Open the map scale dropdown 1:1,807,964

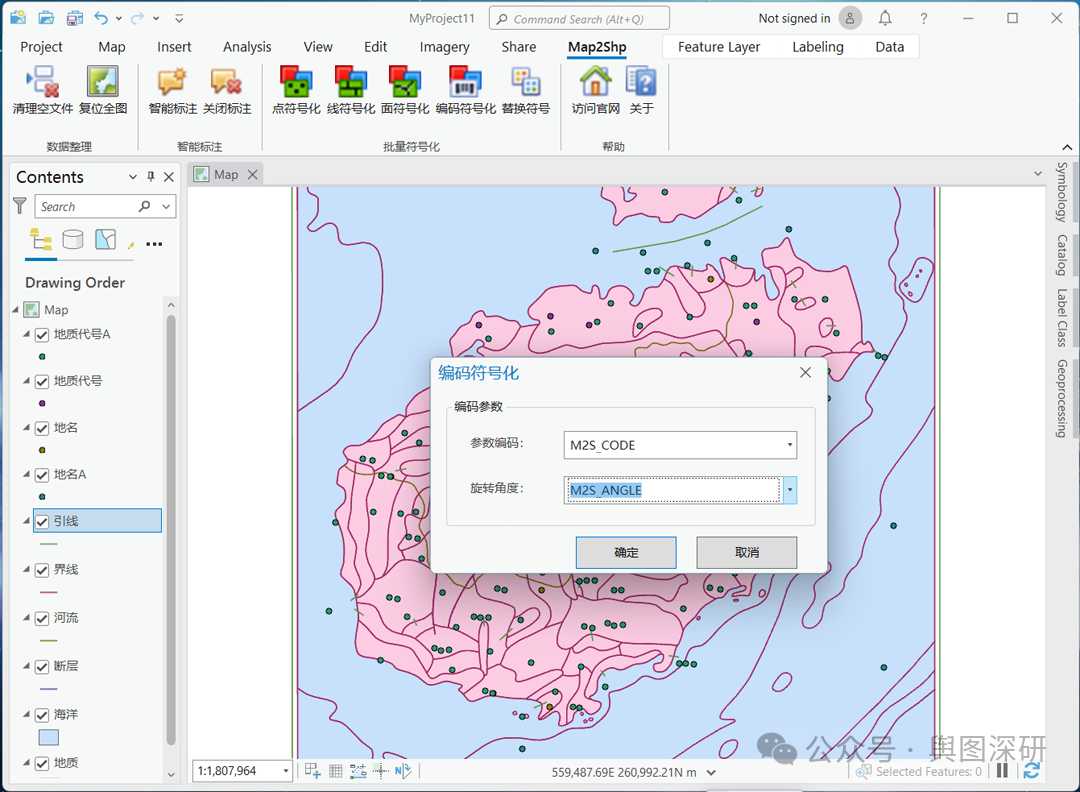286,771
